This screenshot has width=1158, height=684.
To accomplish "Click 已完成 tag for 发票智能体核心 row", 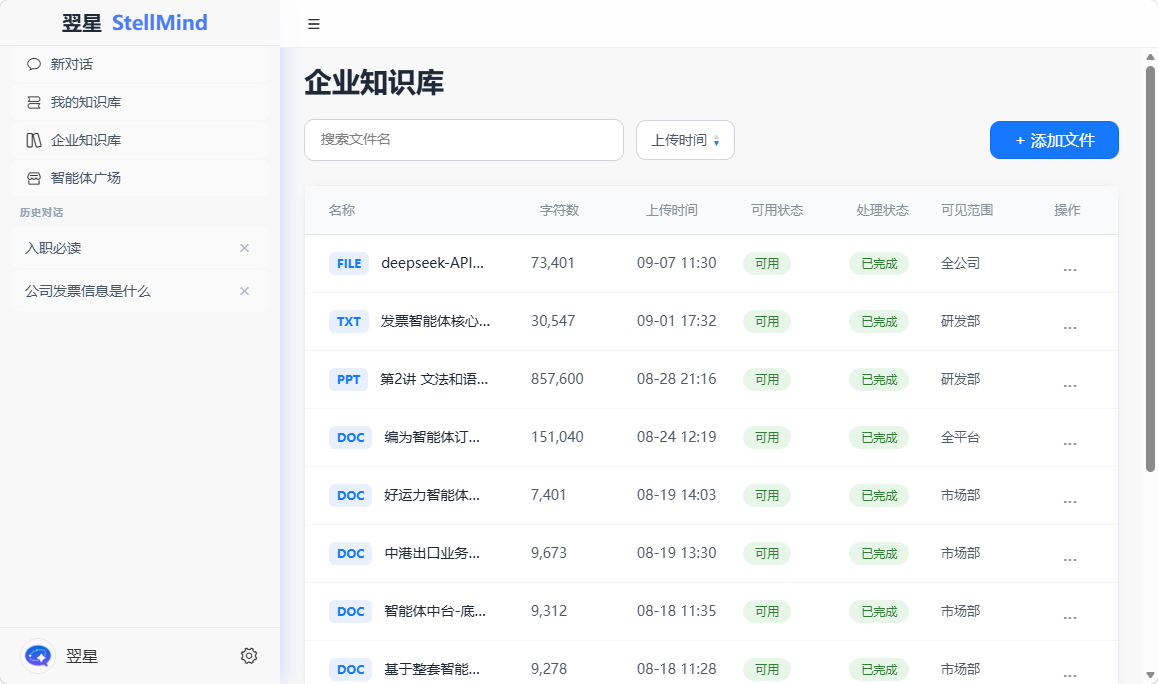I will pos(879,321).
